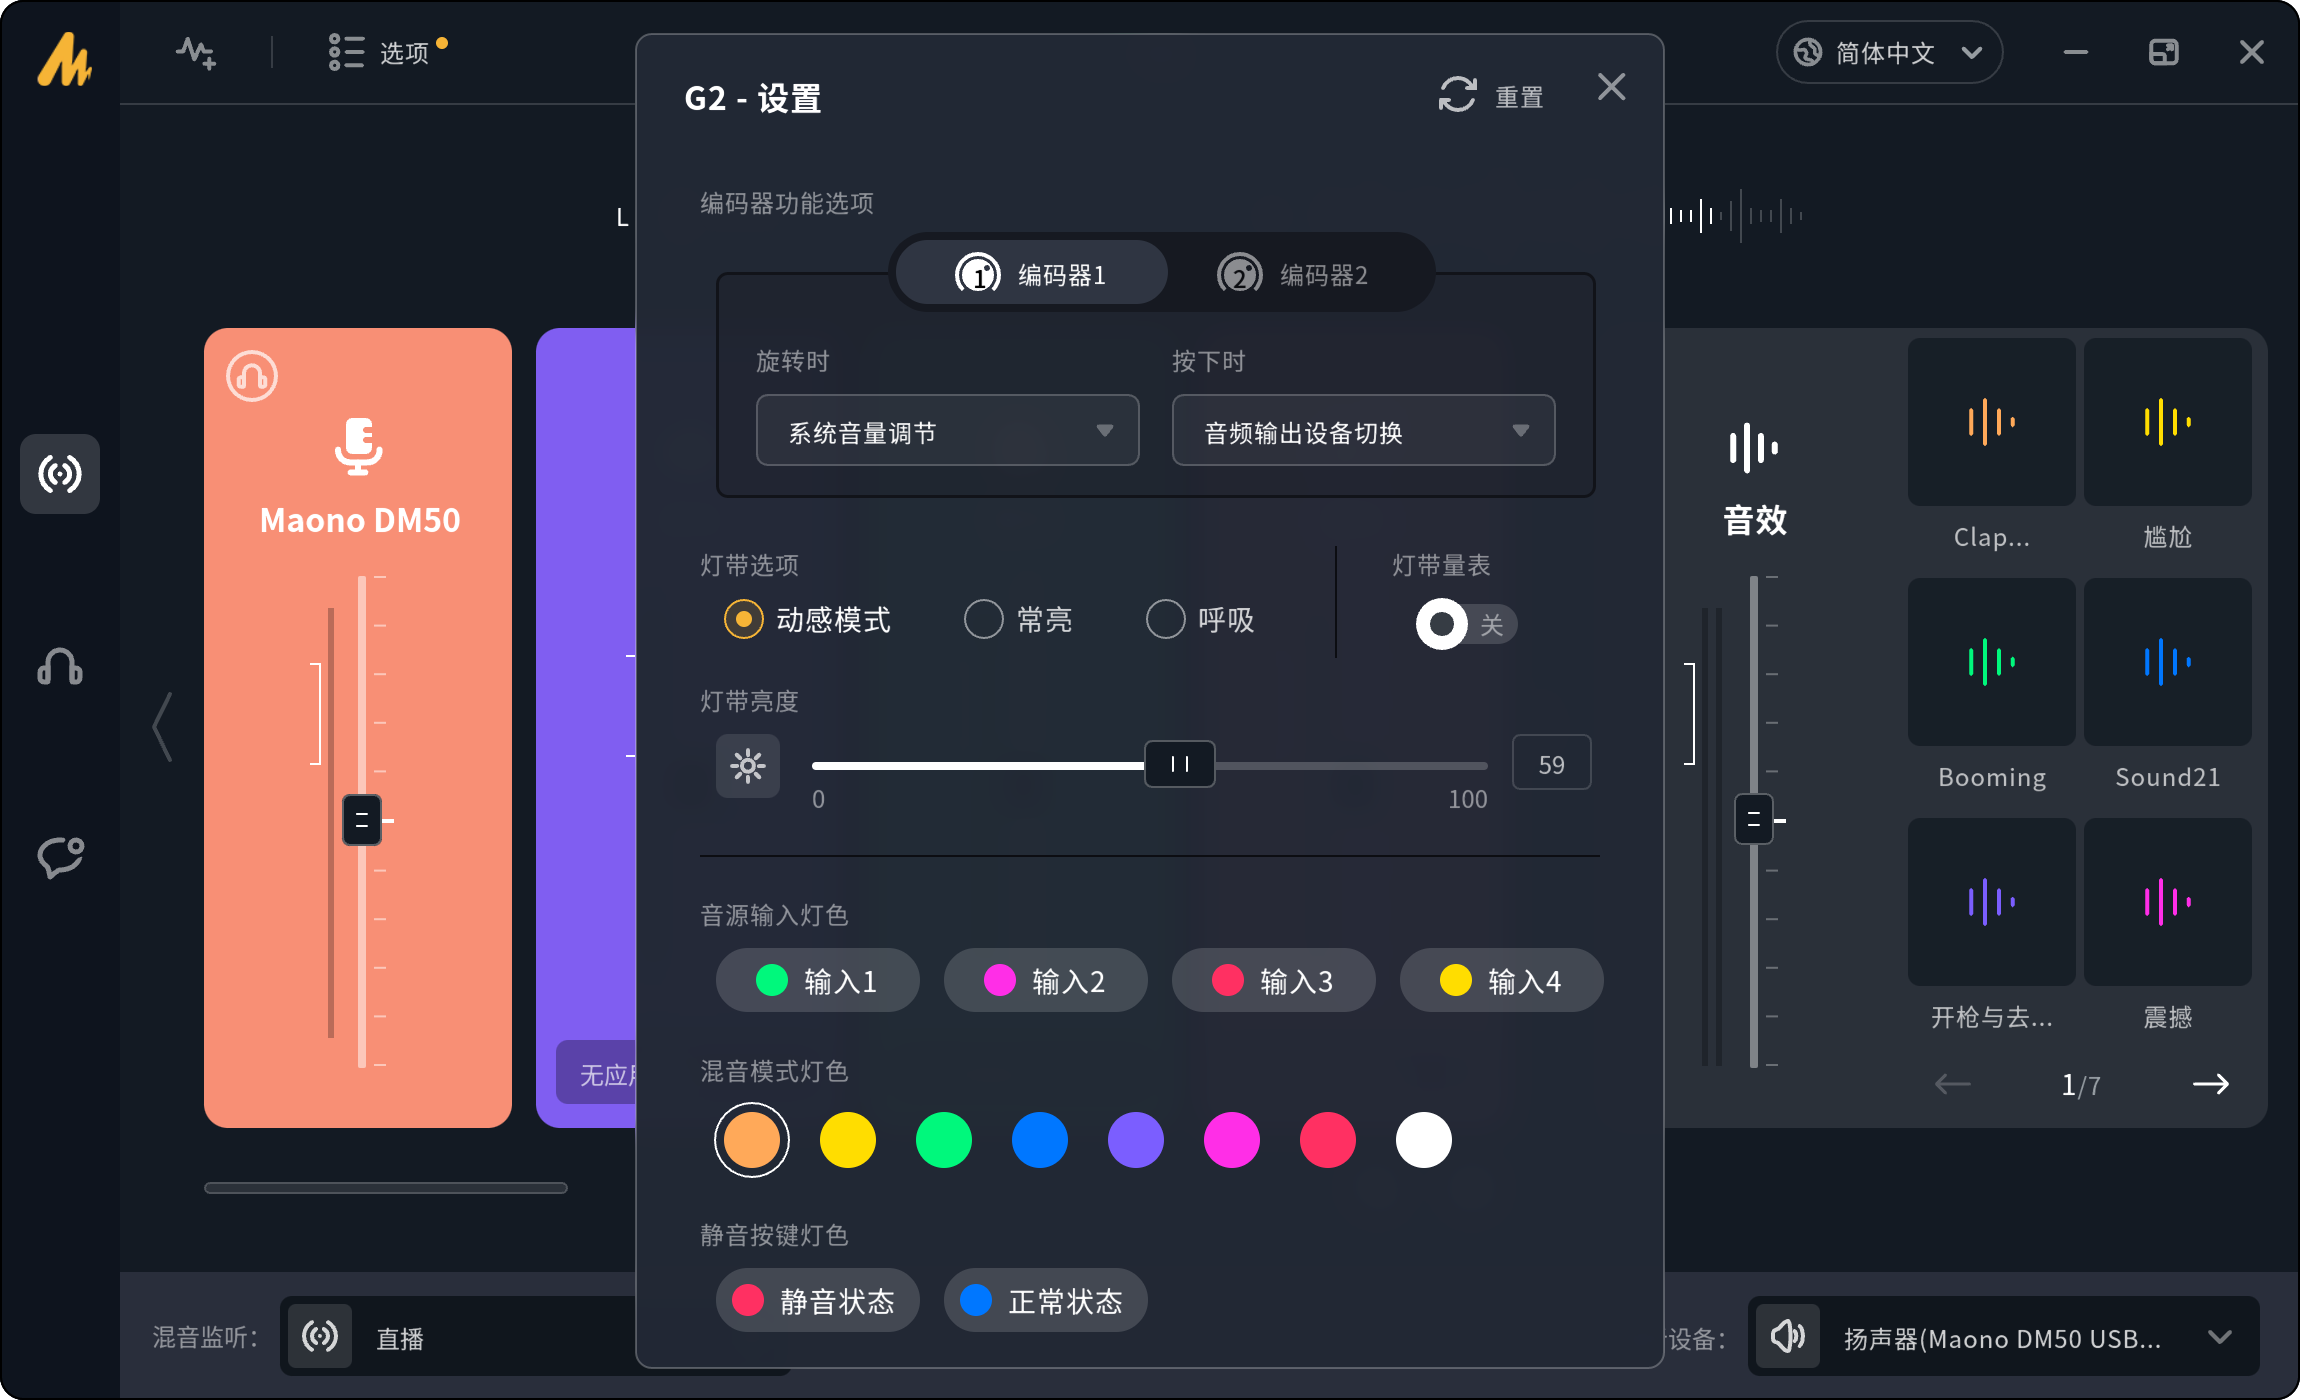
Task: Open the headphone monitoring sidebar icon
Action: click(60, 666)
